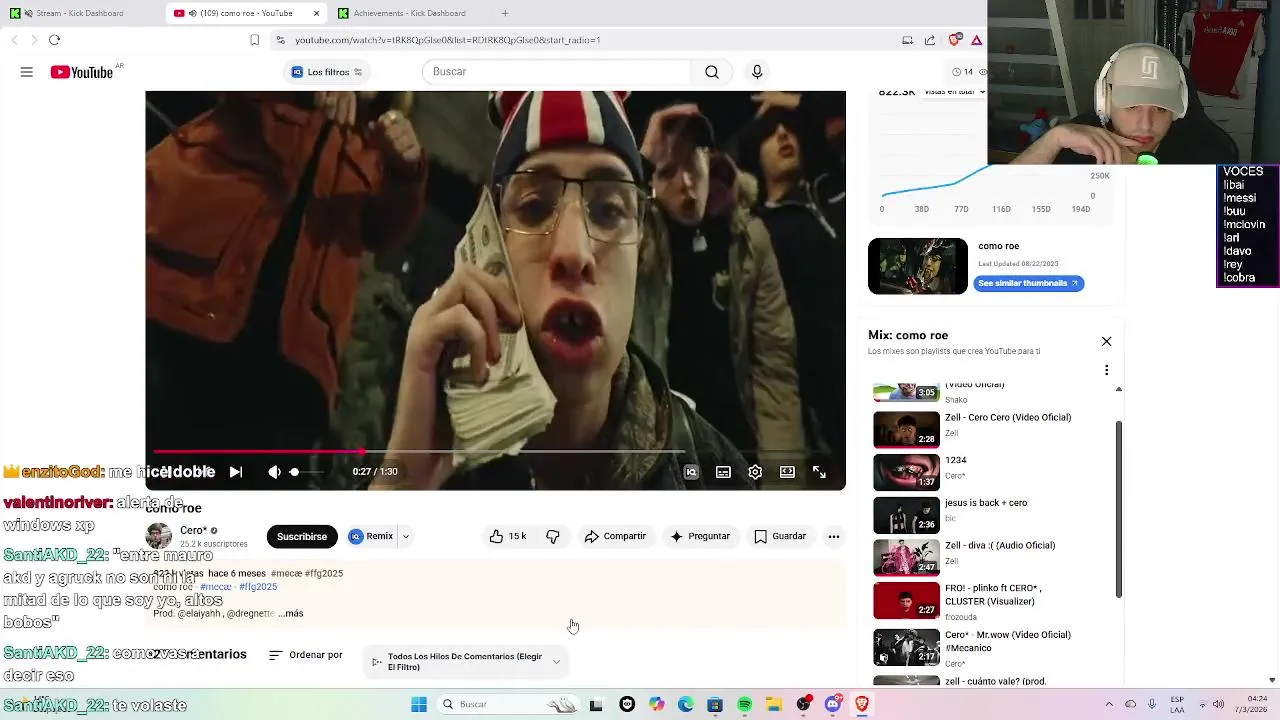Open the Ordenar por sort menu
The width and height of the screenshot is (1280, 720).
pos(306,655)
